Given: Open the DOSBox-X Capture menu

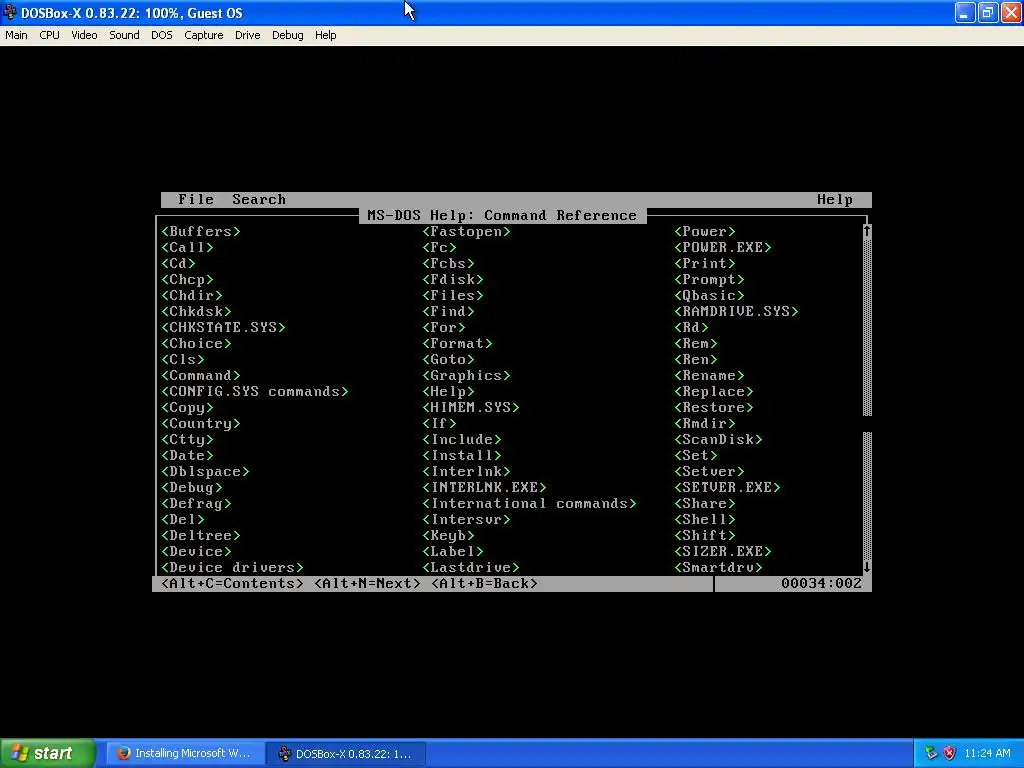Looking at the screenshot, I should (x=204, y=35).
